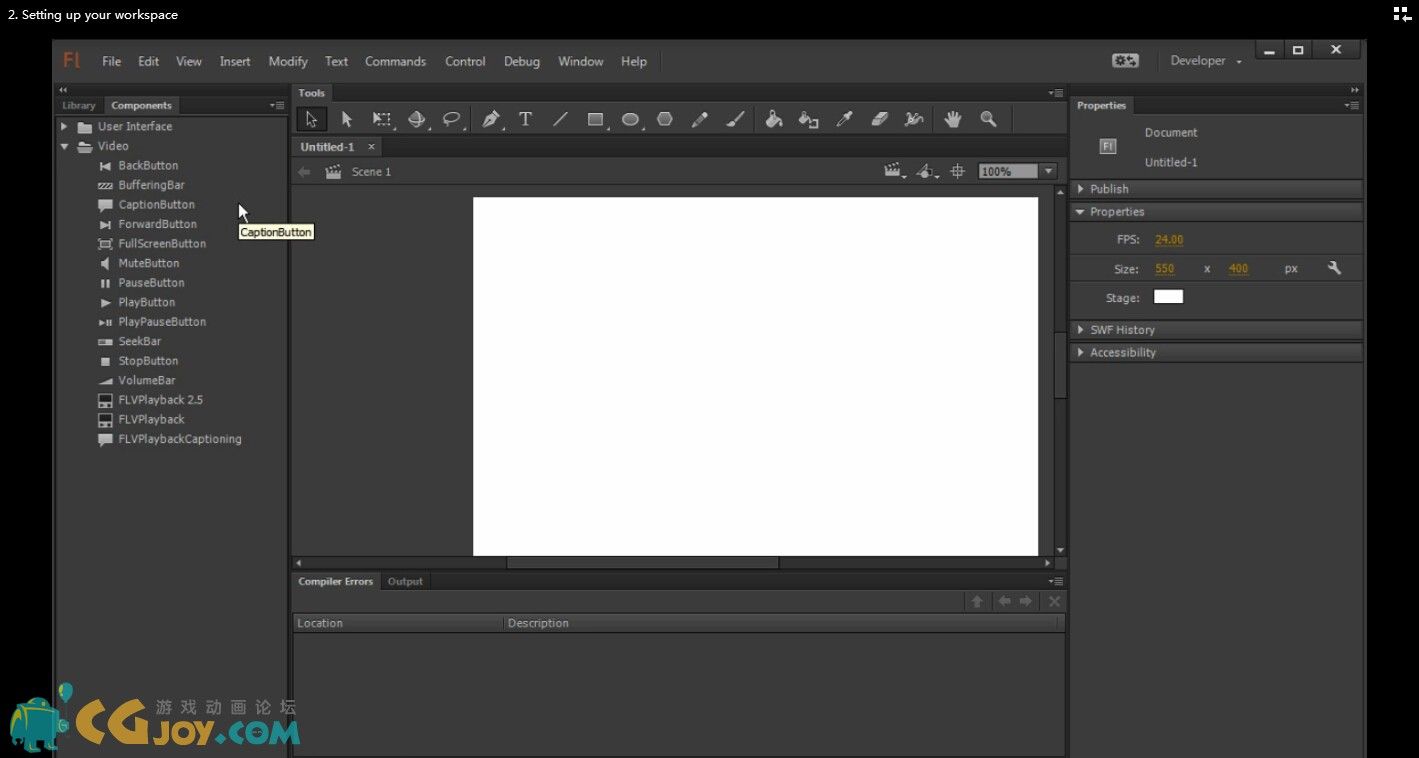1419x758 pixels.
Task: Open the Modify menu
Action: pyautogui.click(x=288, y=61)
